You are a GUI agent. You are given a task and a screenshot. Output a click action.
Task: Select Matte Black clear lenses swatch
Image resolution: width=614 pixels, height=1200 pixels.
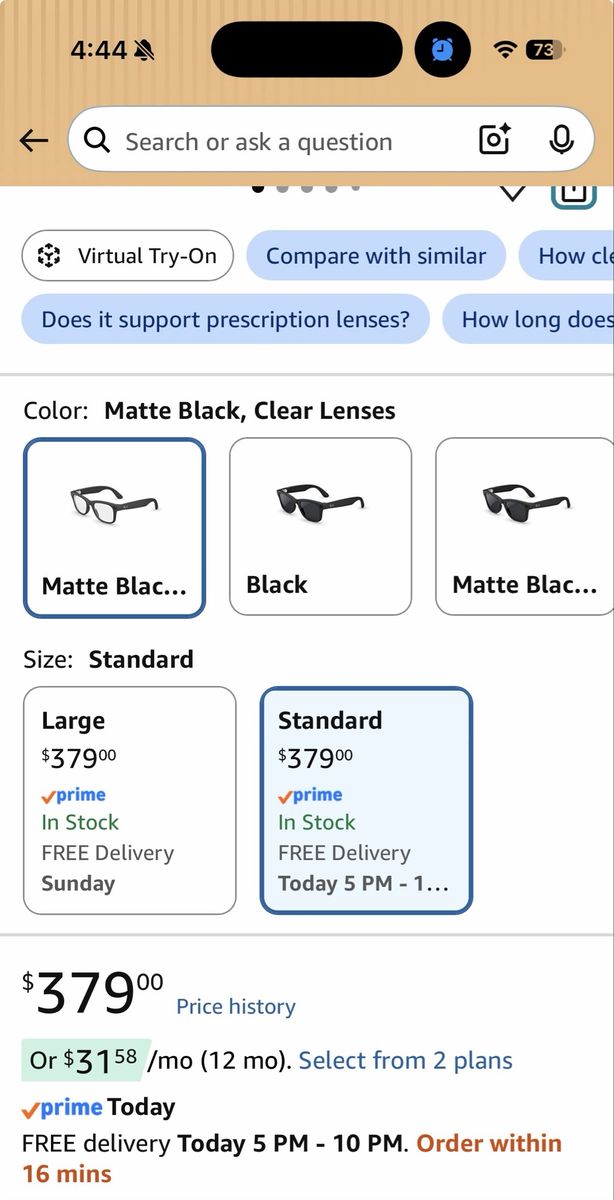click(115, 527)
